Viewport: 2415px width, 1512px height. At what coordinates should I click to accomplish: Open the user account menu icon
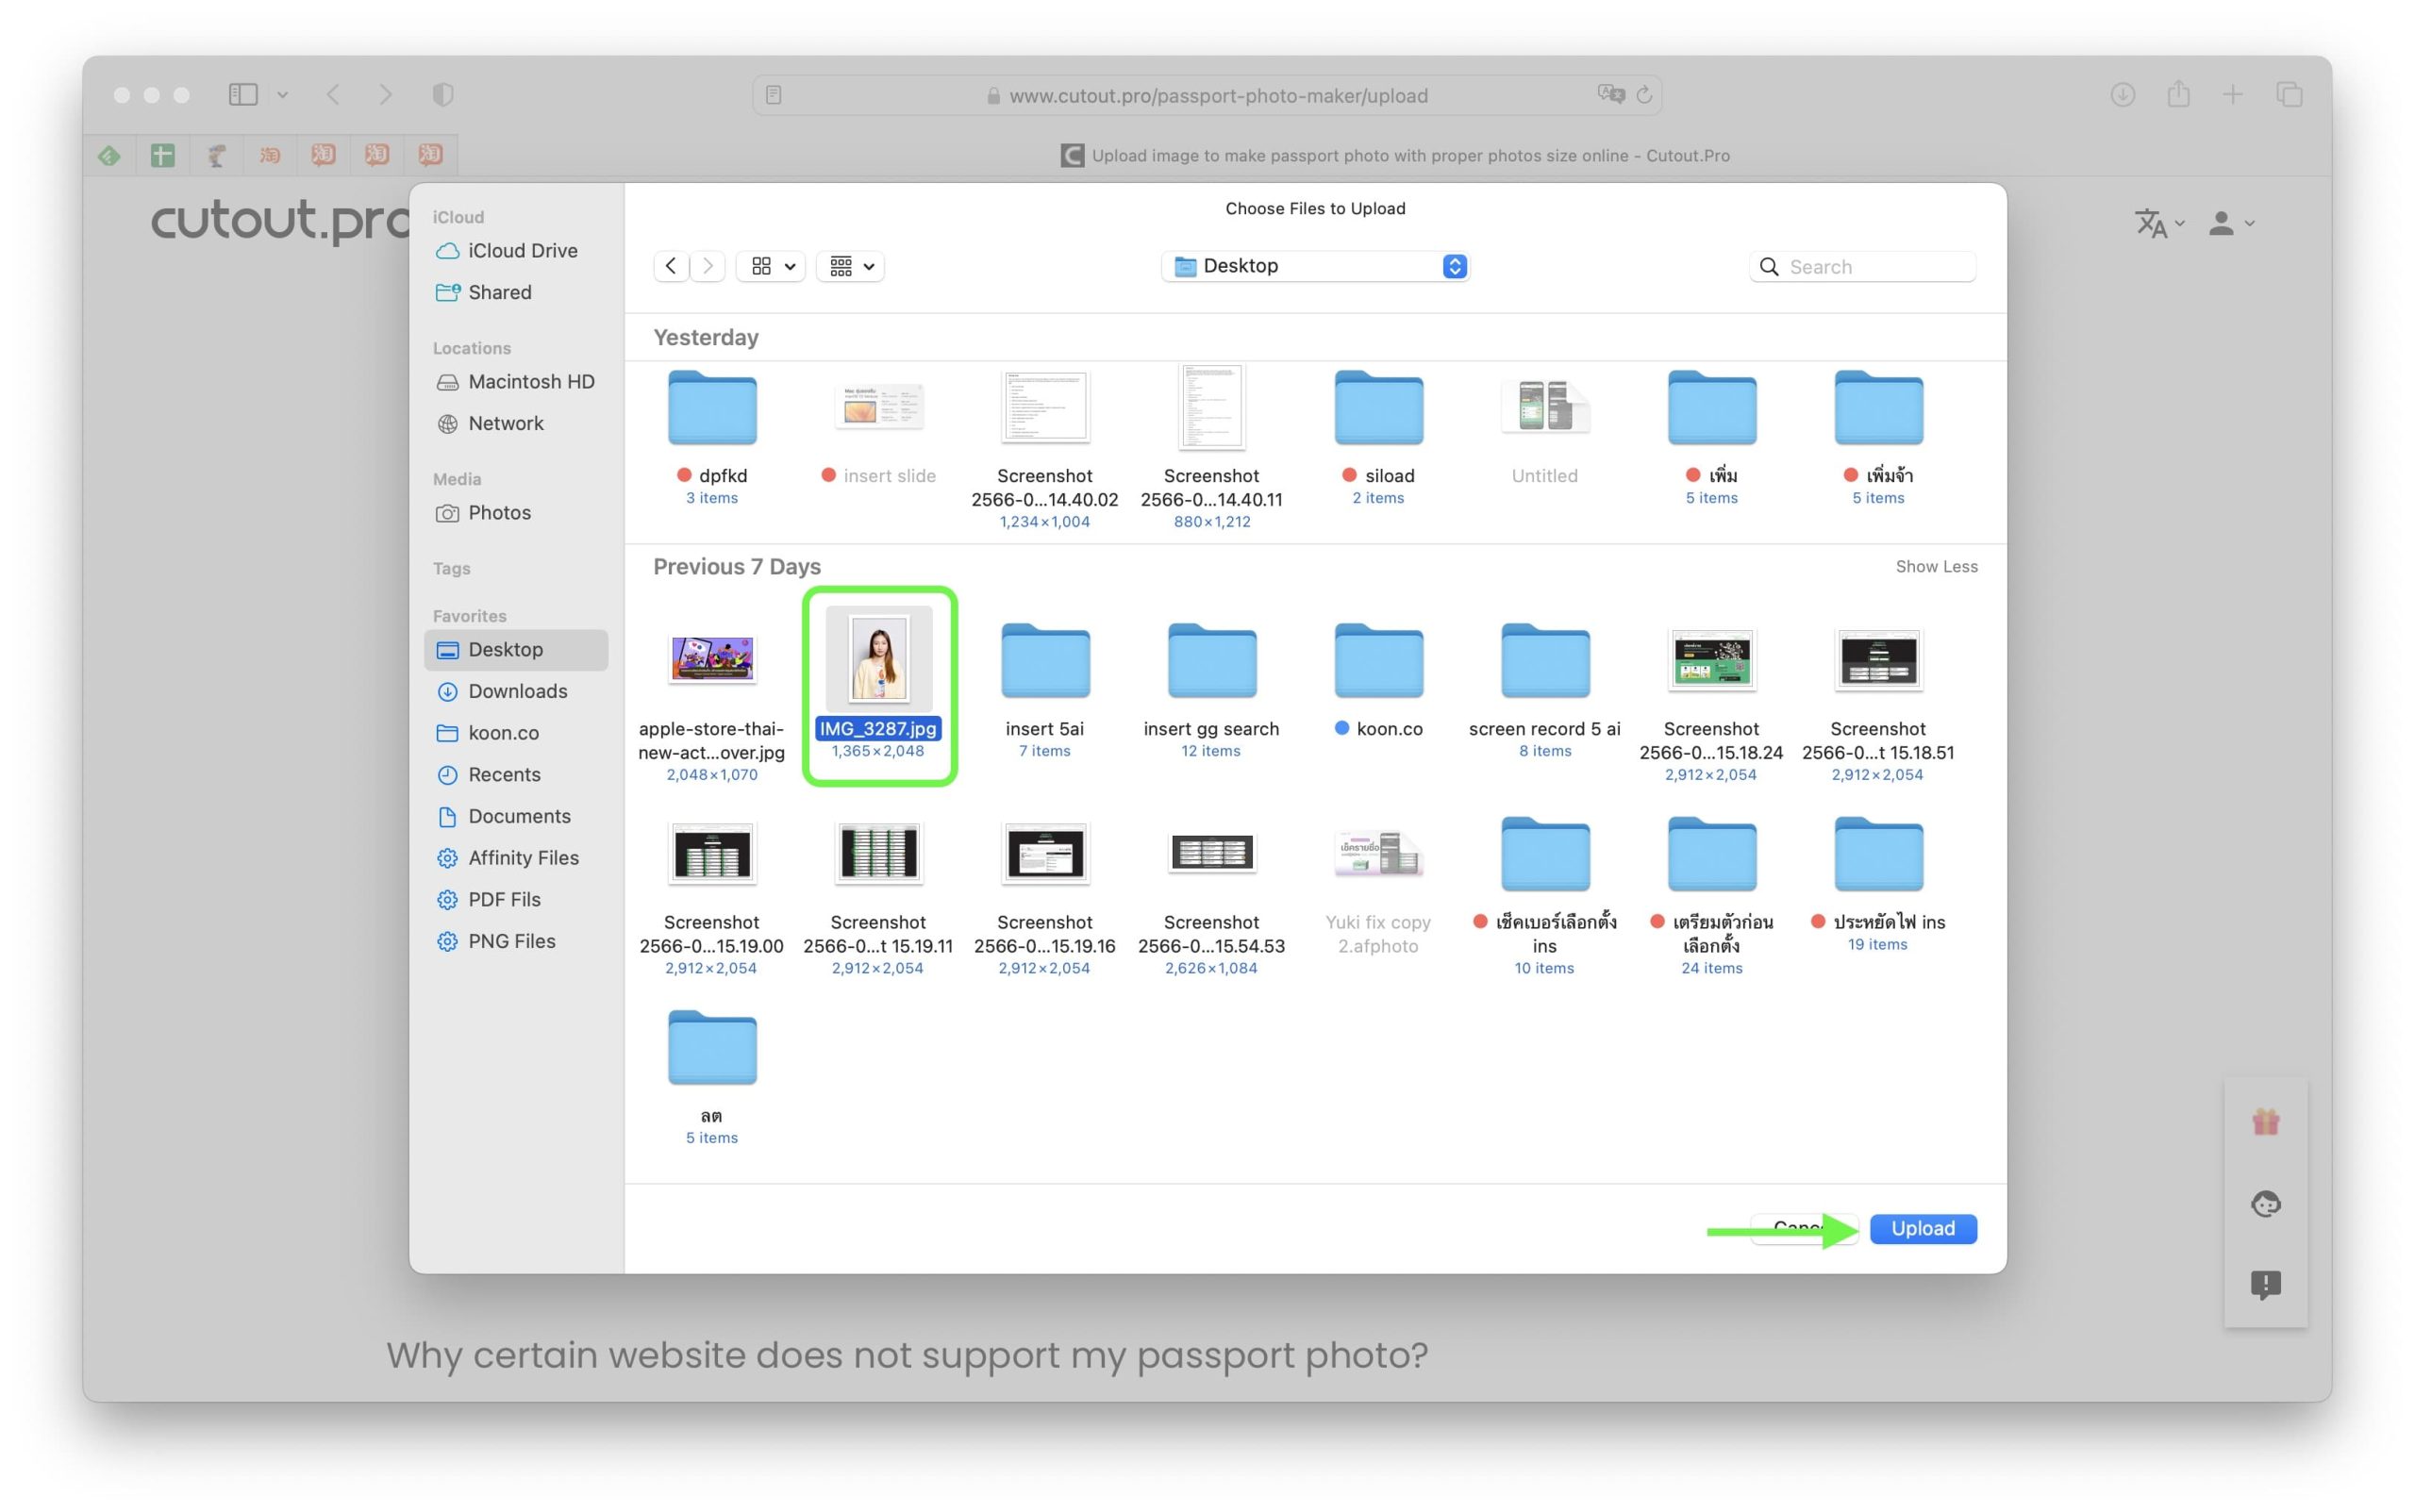click(x=2230, y=223)
